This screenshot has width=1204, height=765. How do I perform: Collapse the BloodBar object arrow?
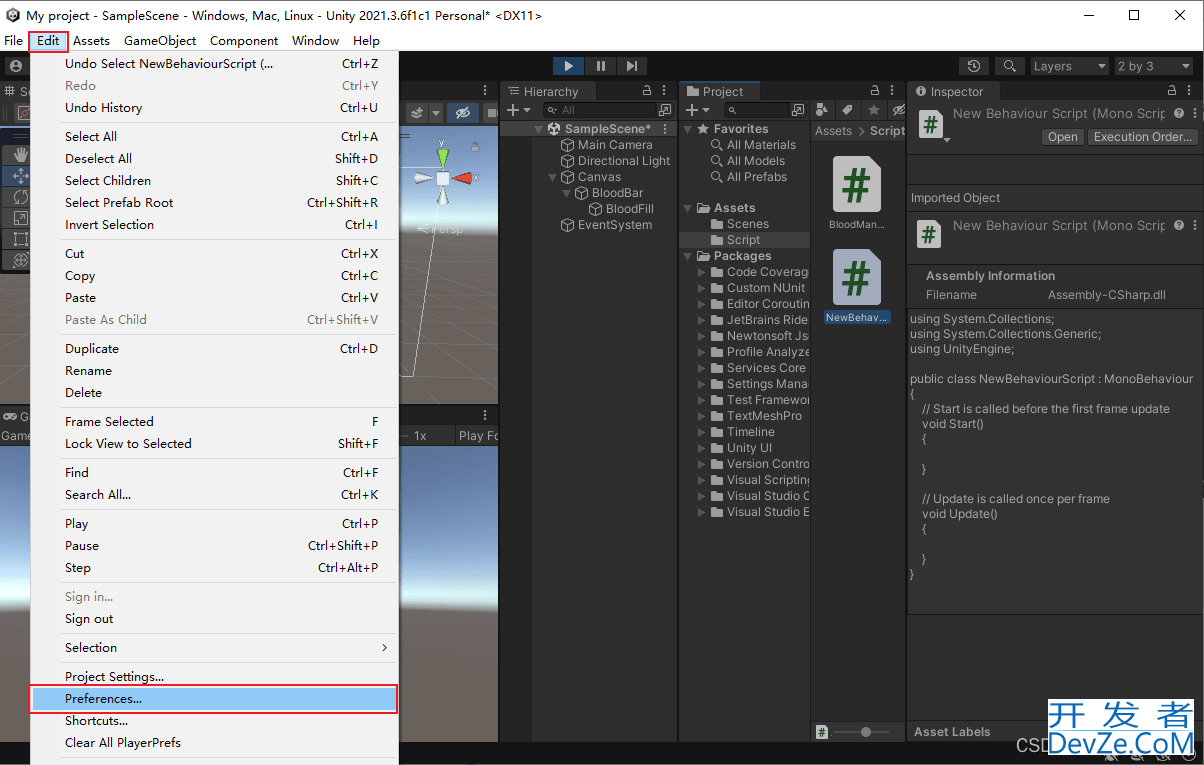(x=568, y=193)
